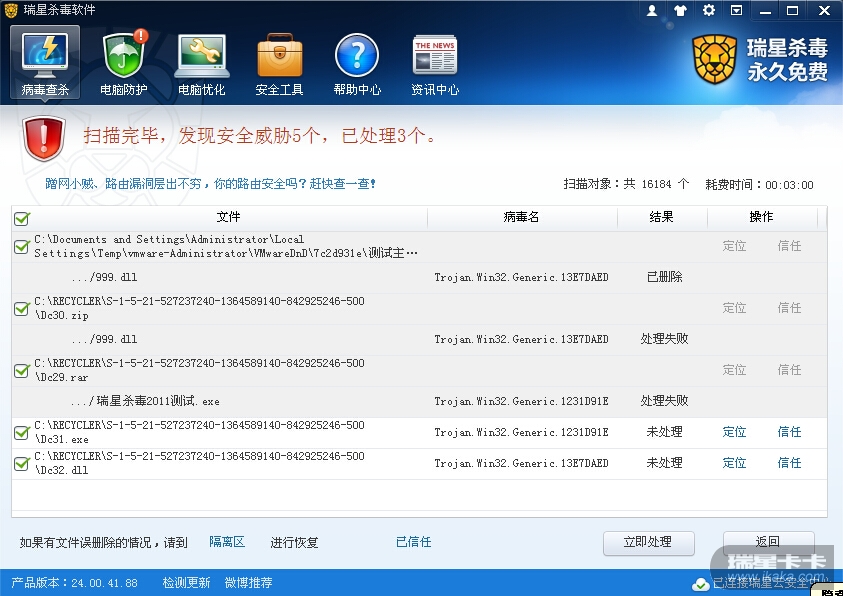Open the 已信任 trusted list link
The width and height of the screenshot is (843, 596).
(x=413, y=542)
